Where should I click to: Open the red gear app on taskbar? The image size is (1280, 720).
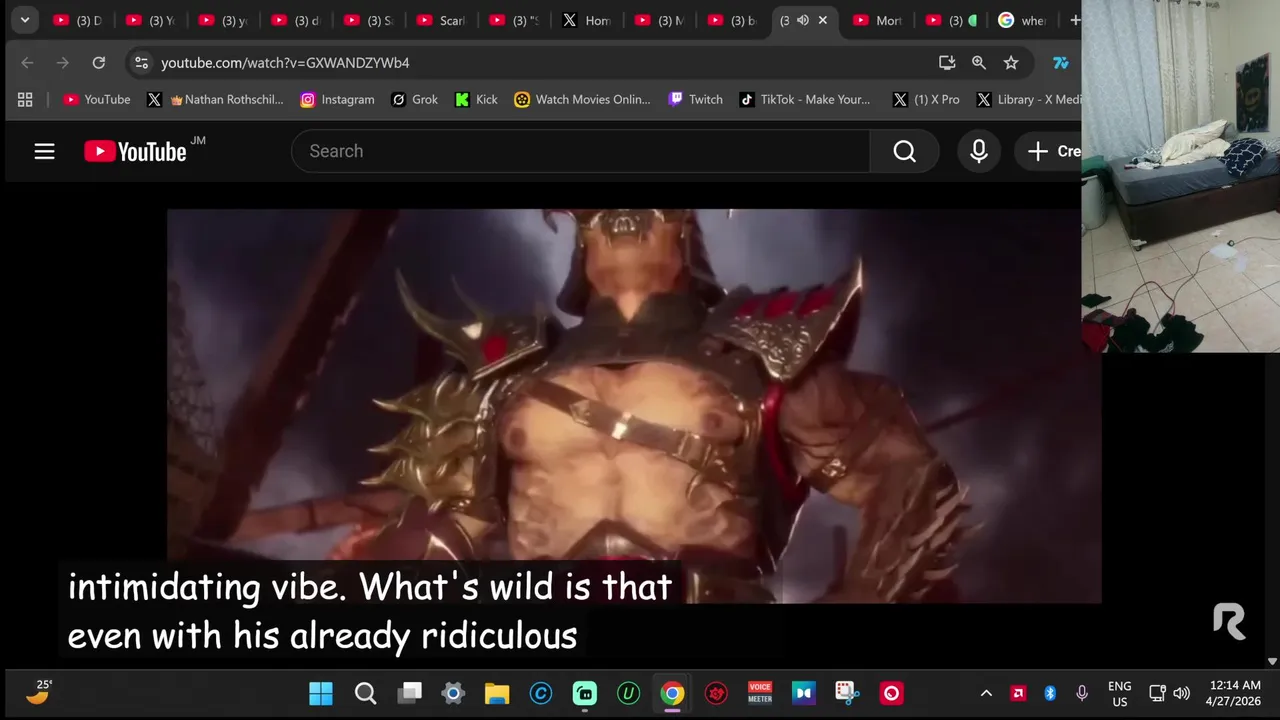[x=716, y=693]
